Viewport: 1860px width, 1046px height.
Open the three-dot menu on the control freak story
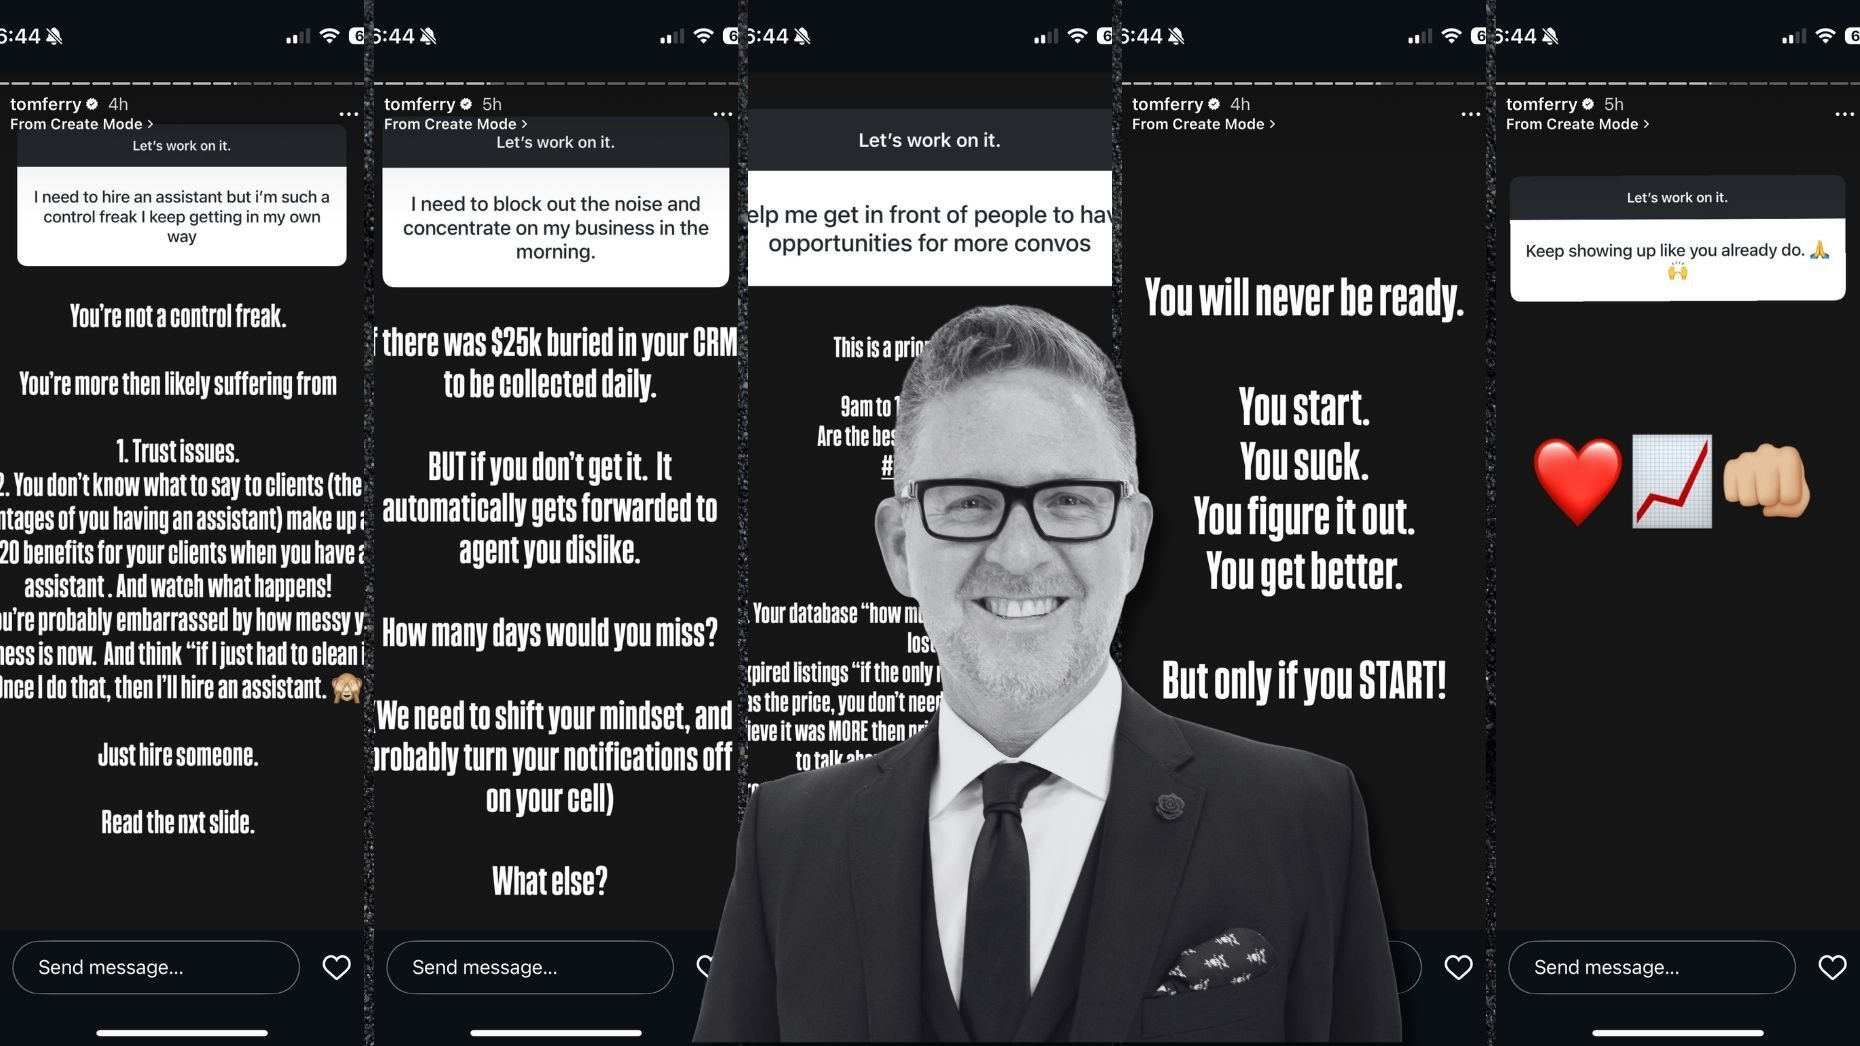pos(348,114)
